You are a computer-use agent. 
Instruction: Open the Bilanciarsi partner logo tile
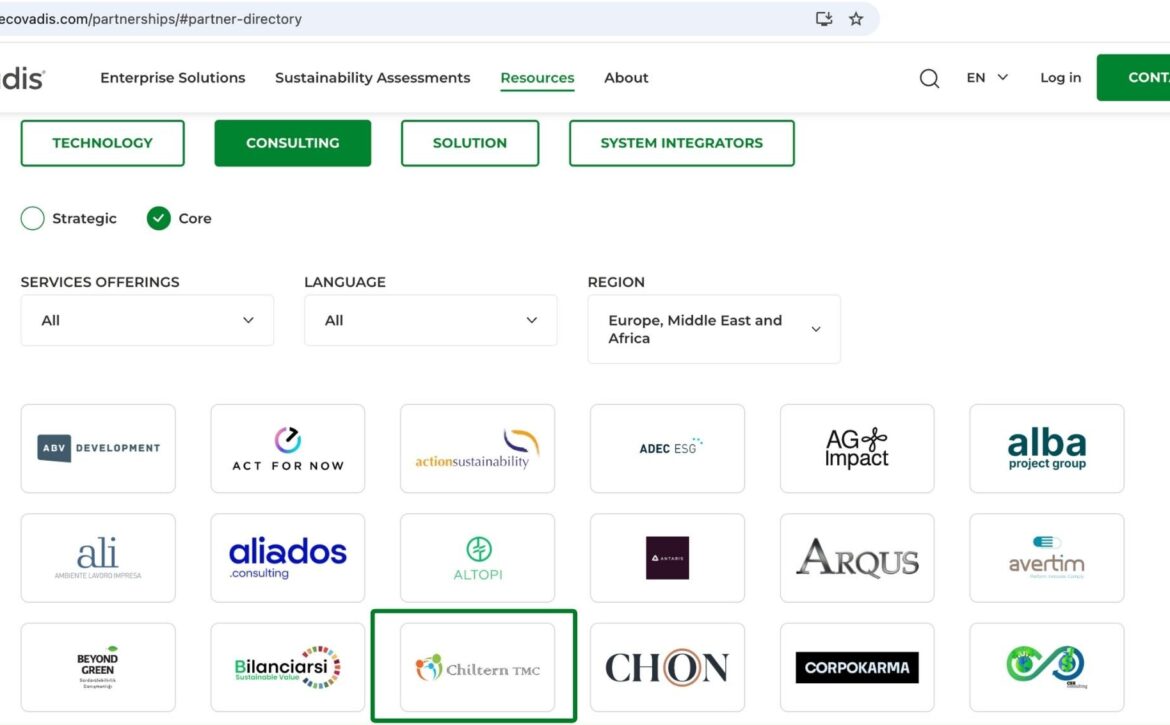288,667
